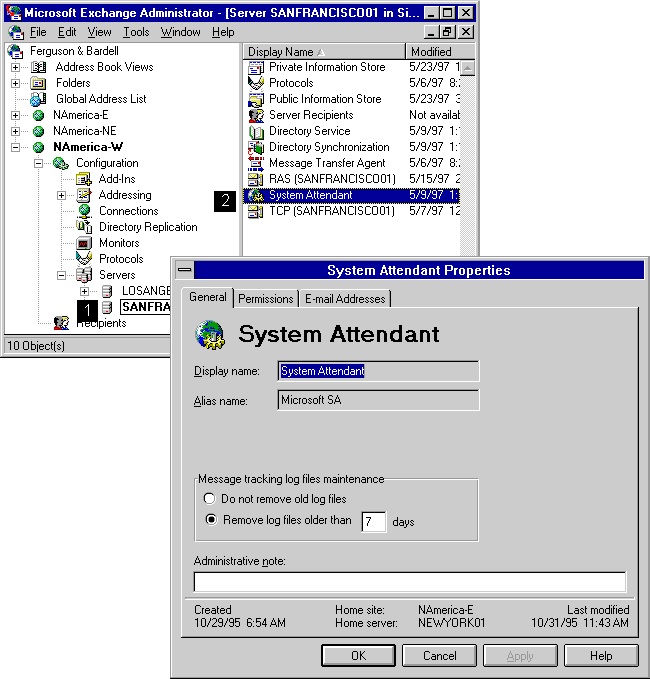
Task: Open the View menu
Action: click(99, 32)
